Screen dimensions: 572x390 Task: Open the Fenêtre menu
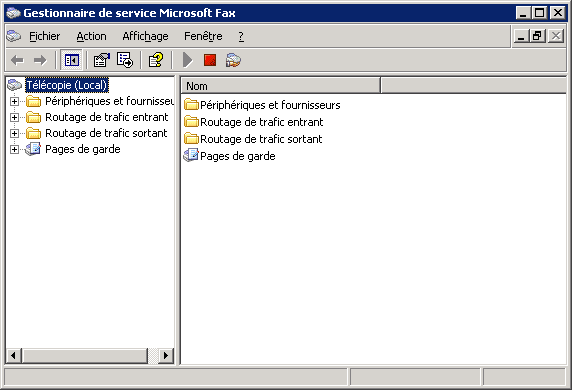(203, 36)
